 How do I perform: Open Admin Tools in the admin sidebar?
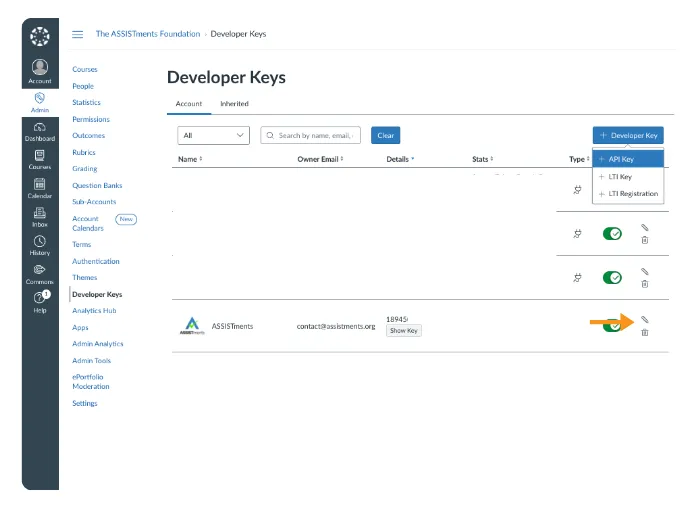tap(91, 361)
